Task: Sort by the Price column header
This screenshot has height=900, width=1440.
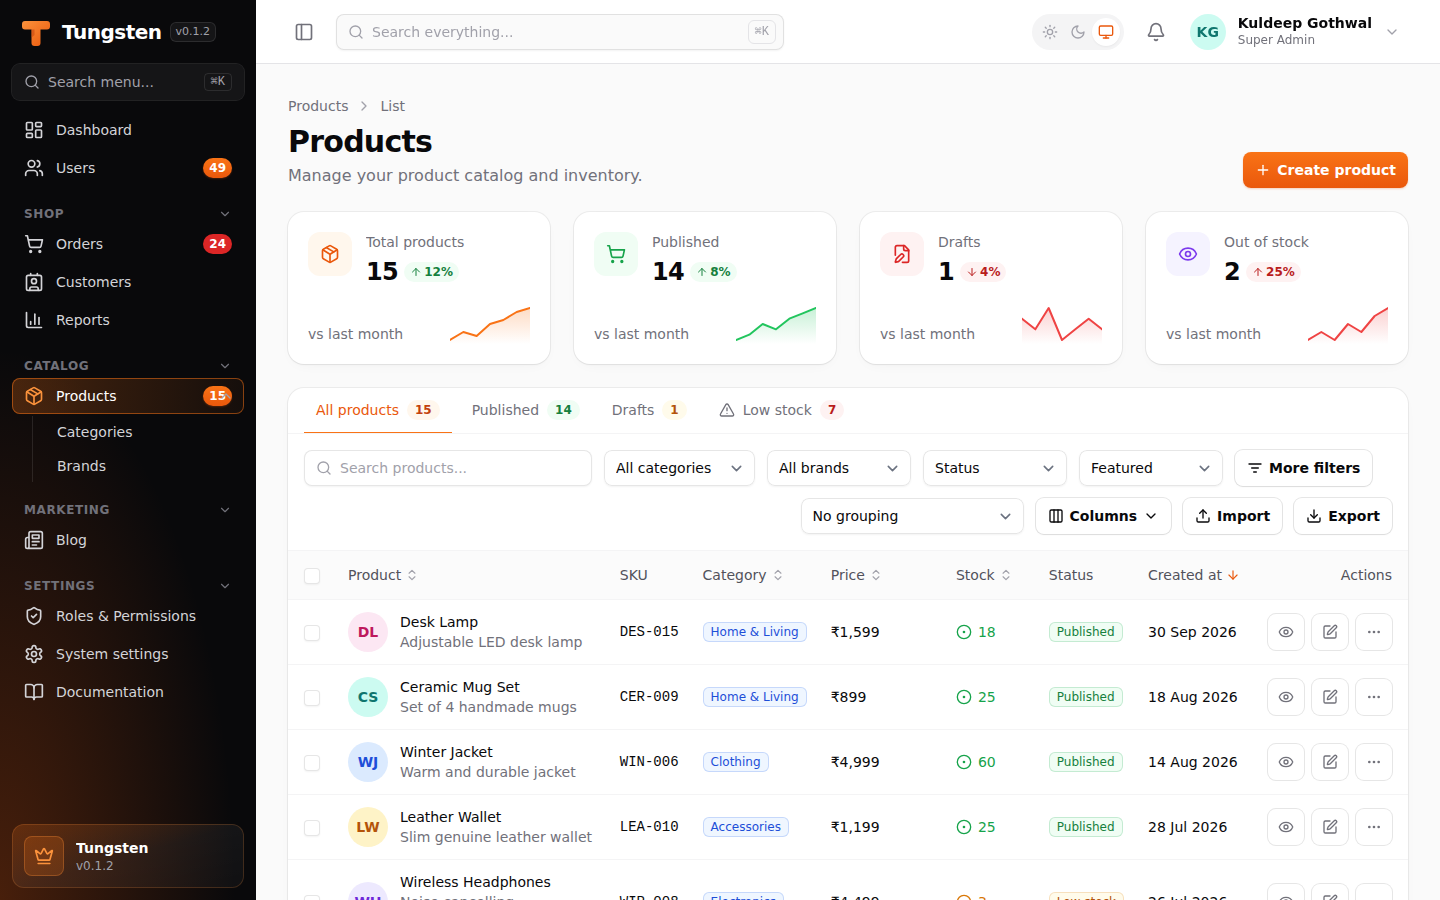Action: coord(856,575)
